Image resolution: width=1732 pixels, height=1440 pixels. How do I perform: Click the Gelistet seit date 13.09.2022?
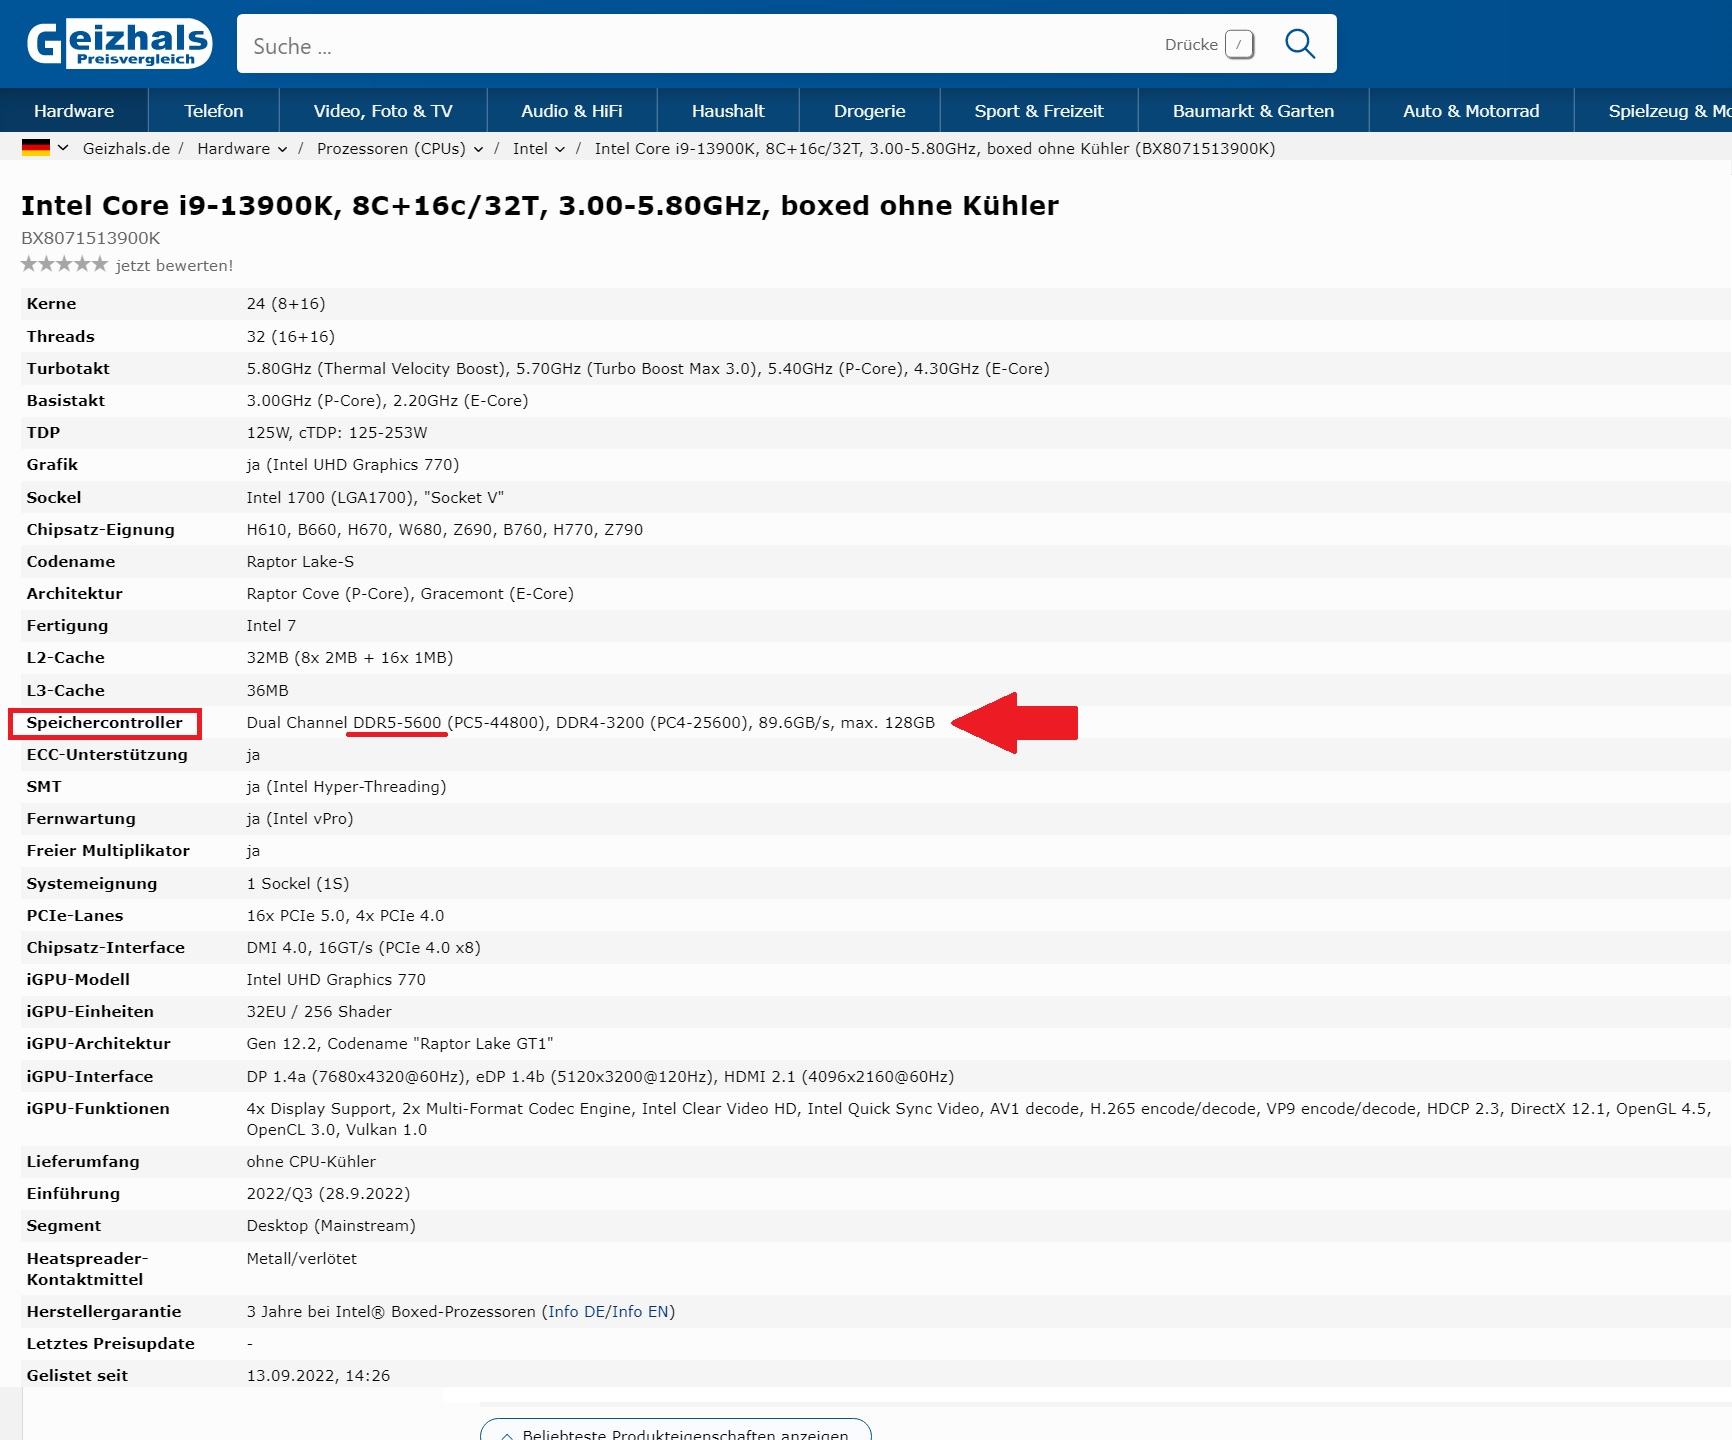(x=318, y=1376)
